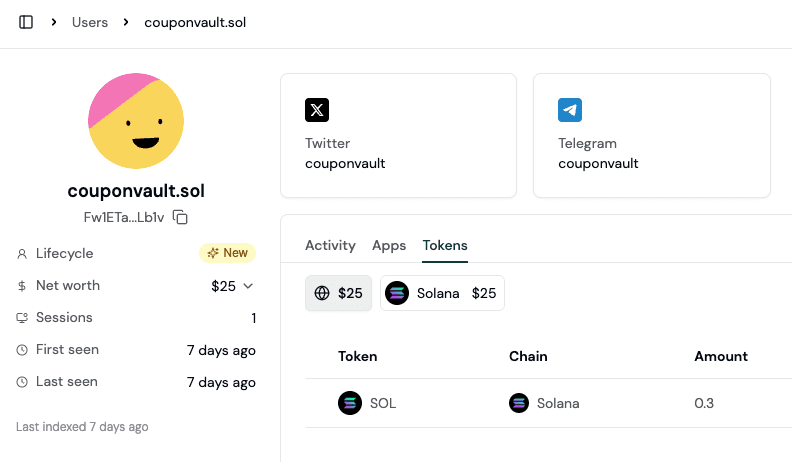Click the New lifecycle badge
The image size is (792, 462).
227,253
